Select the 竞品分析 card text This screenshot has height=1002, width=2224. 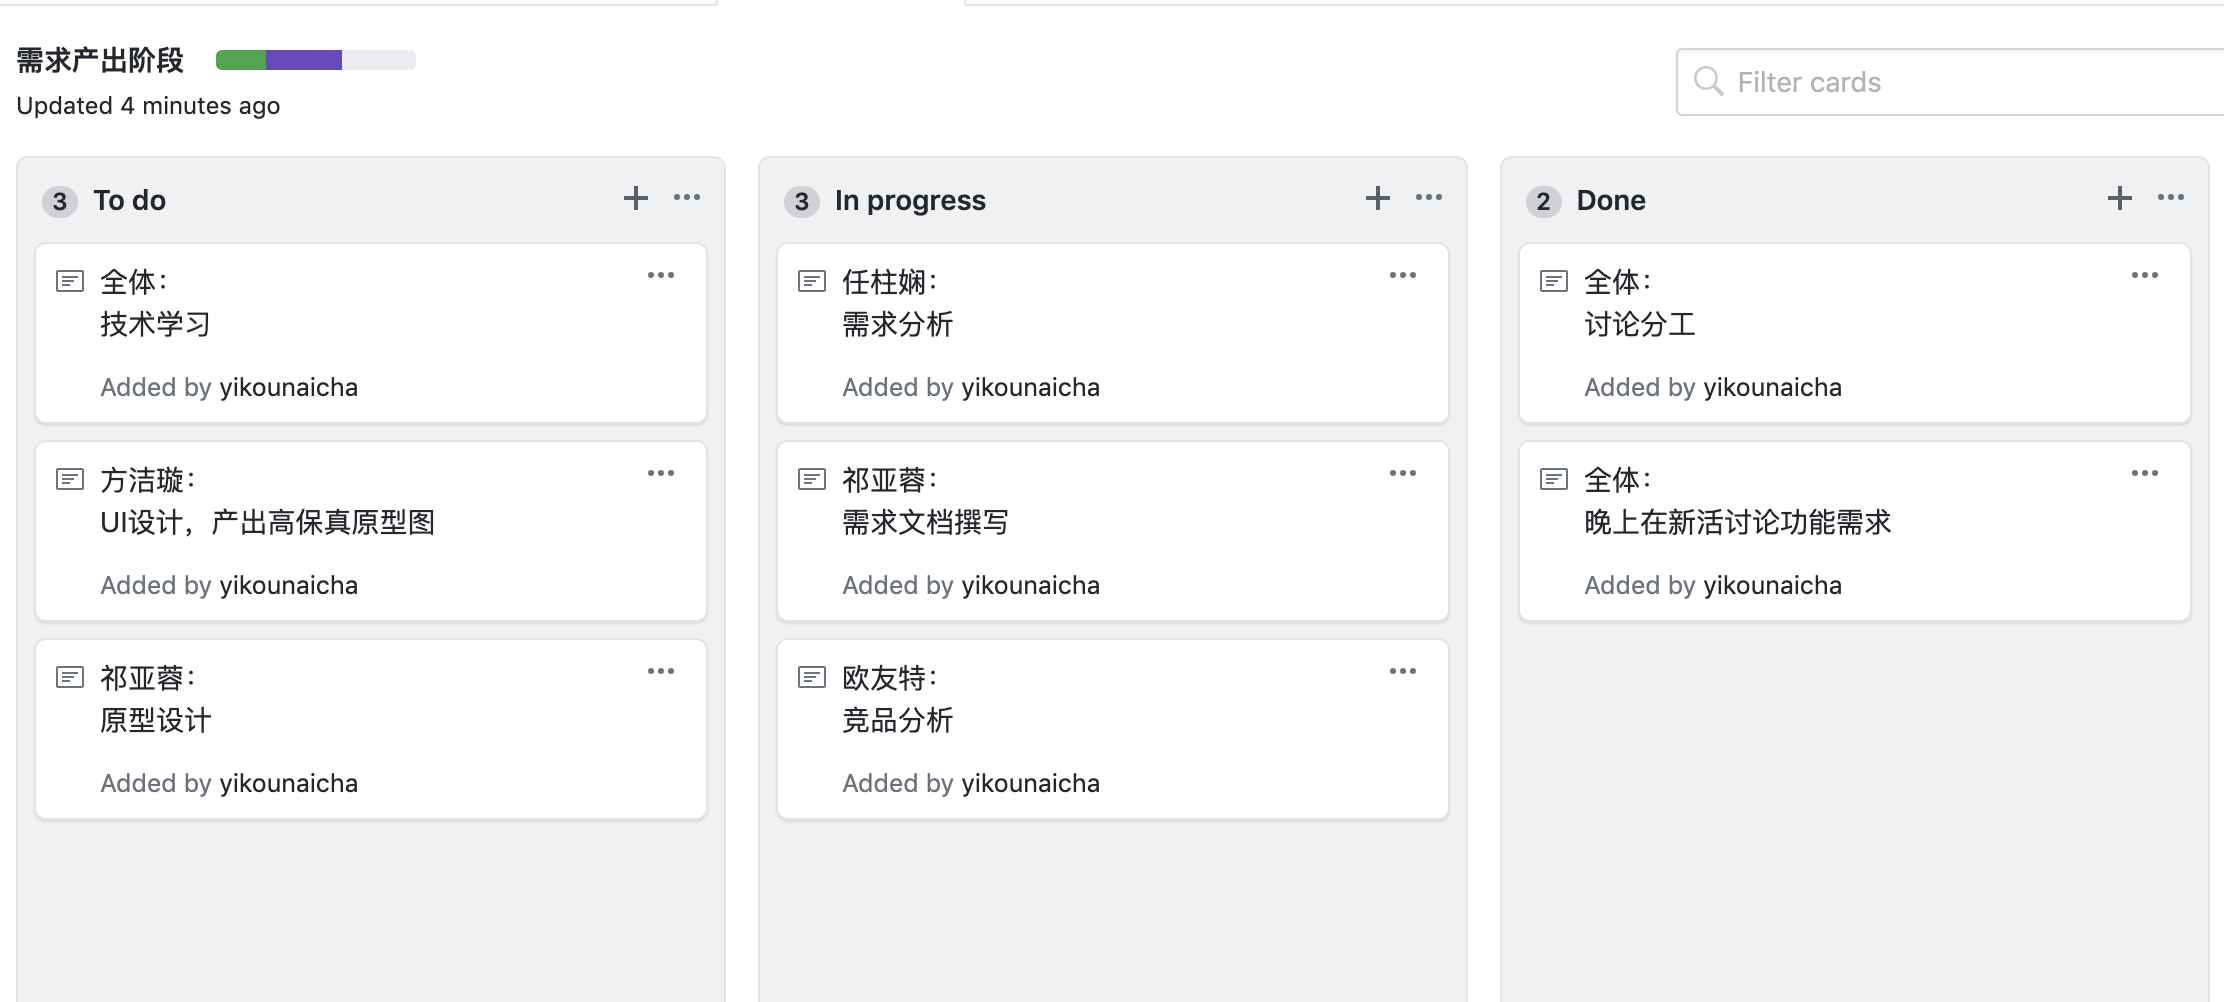(897, 720)
